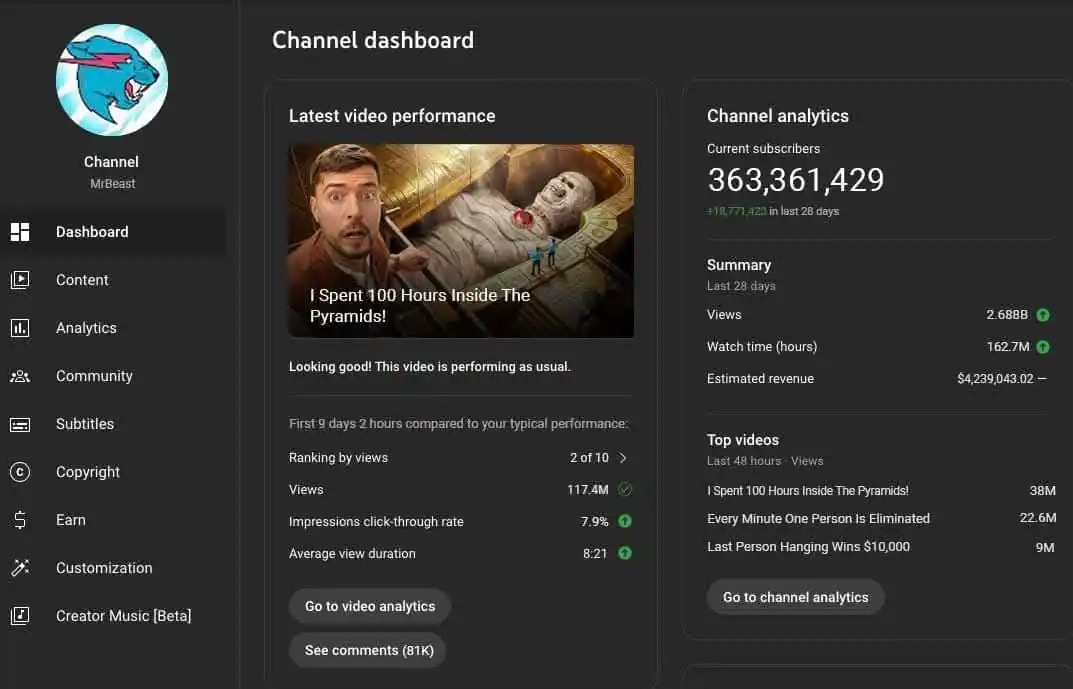Click the Copyright circle-C icon
The image size is (1073, 689).
click(20, 472)
